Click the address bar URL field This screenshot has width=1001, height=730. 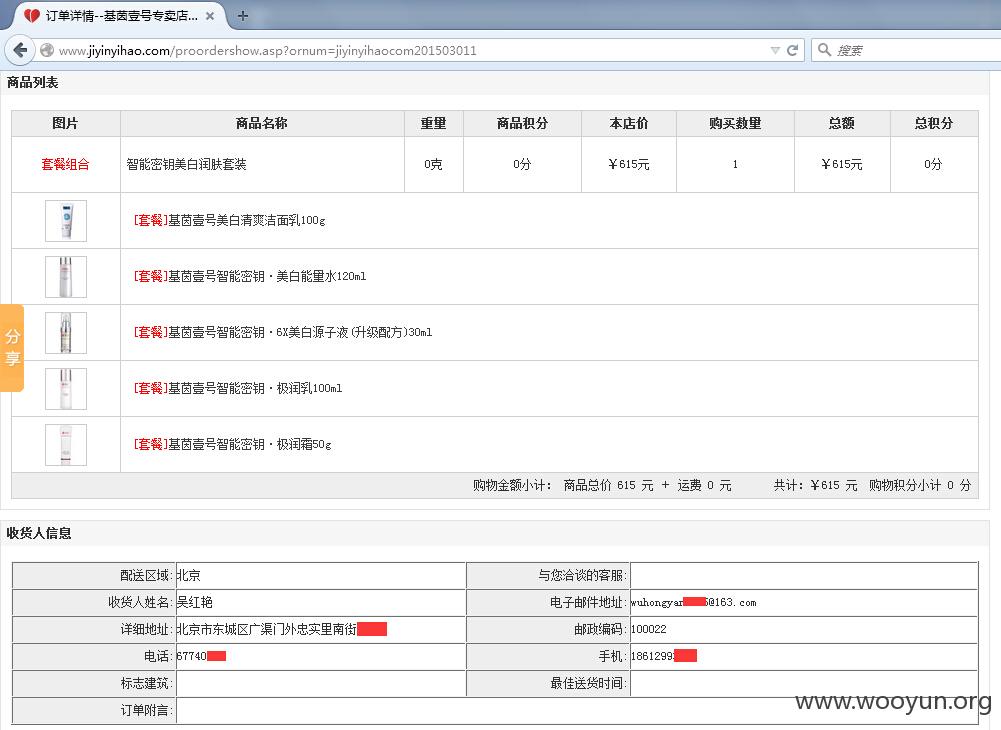(409, 50)
